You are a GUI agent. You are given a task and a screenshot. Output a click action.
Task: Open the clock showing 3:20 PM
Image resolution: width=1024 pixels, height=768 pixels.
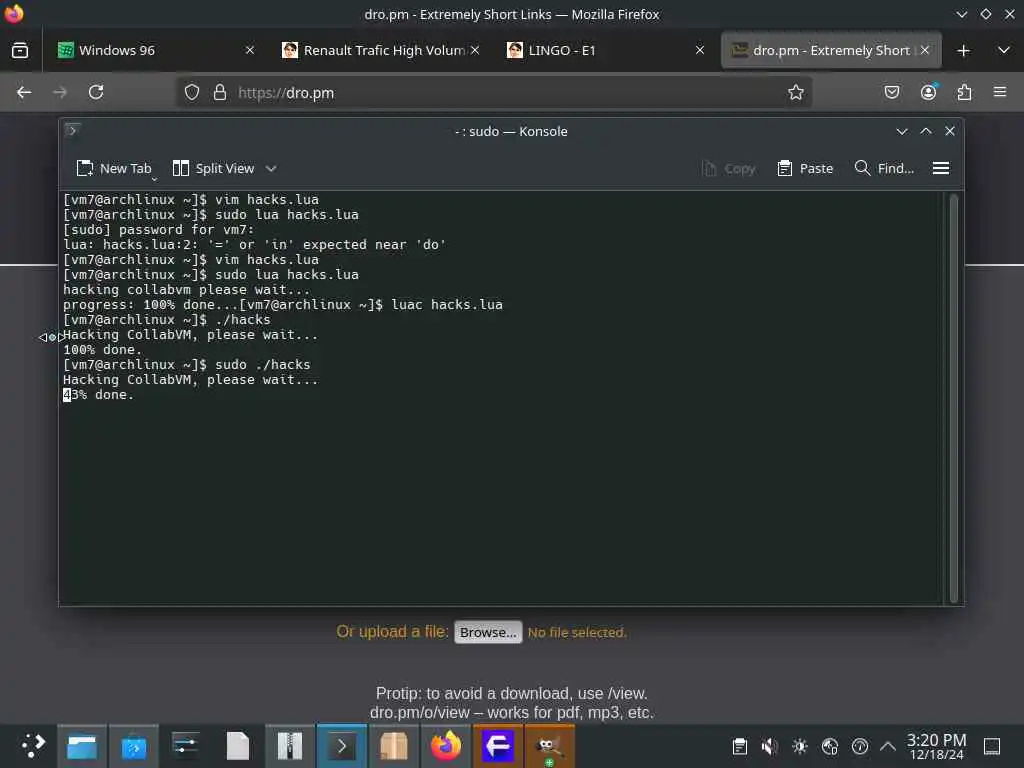936,746
